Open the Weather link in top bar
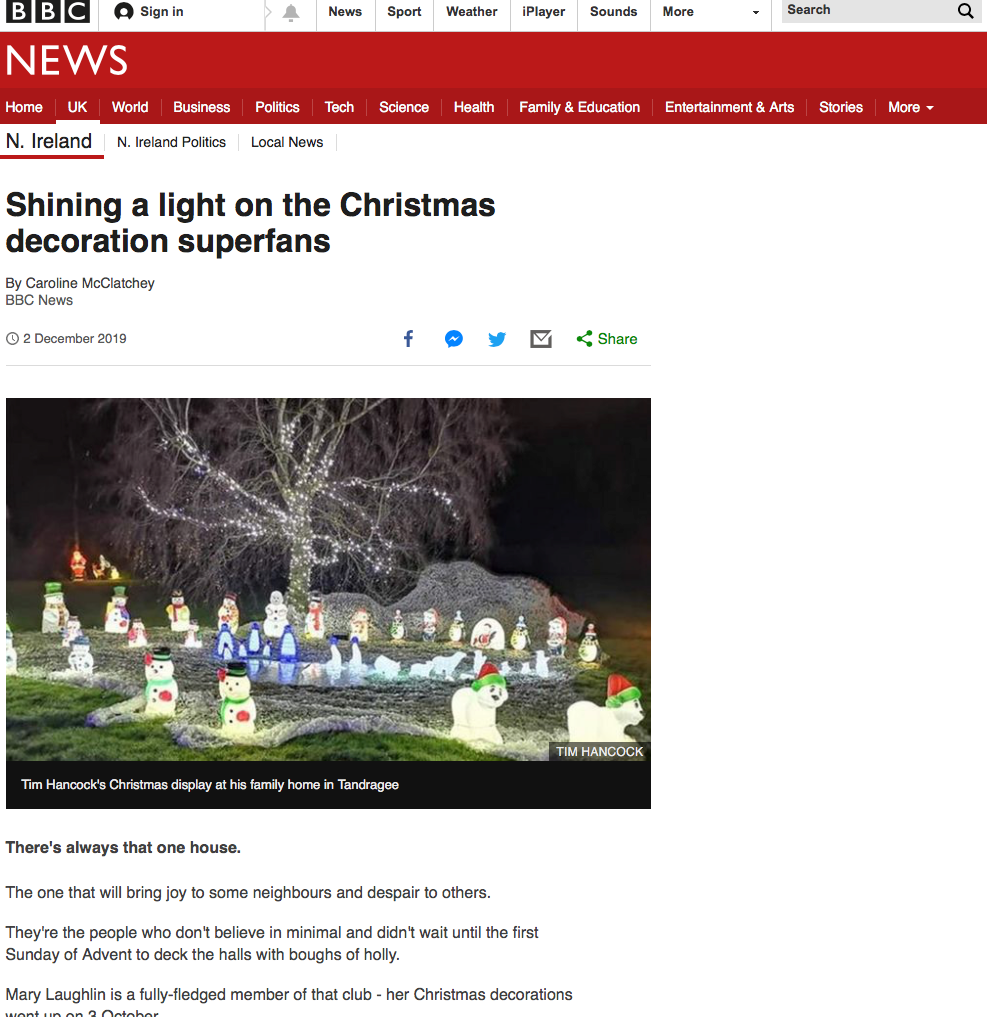 tap(471, 12)
